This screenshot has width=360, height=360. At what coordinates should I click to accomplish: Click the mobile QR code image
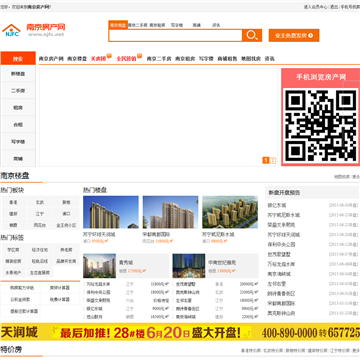[320, 125]
